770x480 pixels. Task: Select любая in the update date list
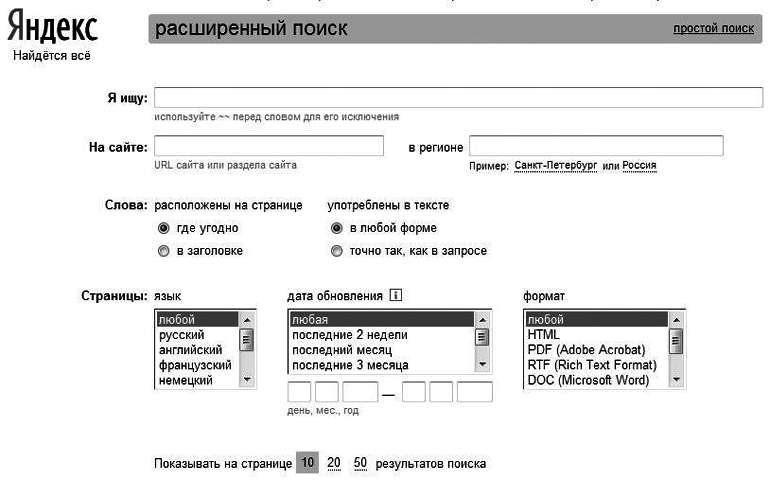point(382,319)
